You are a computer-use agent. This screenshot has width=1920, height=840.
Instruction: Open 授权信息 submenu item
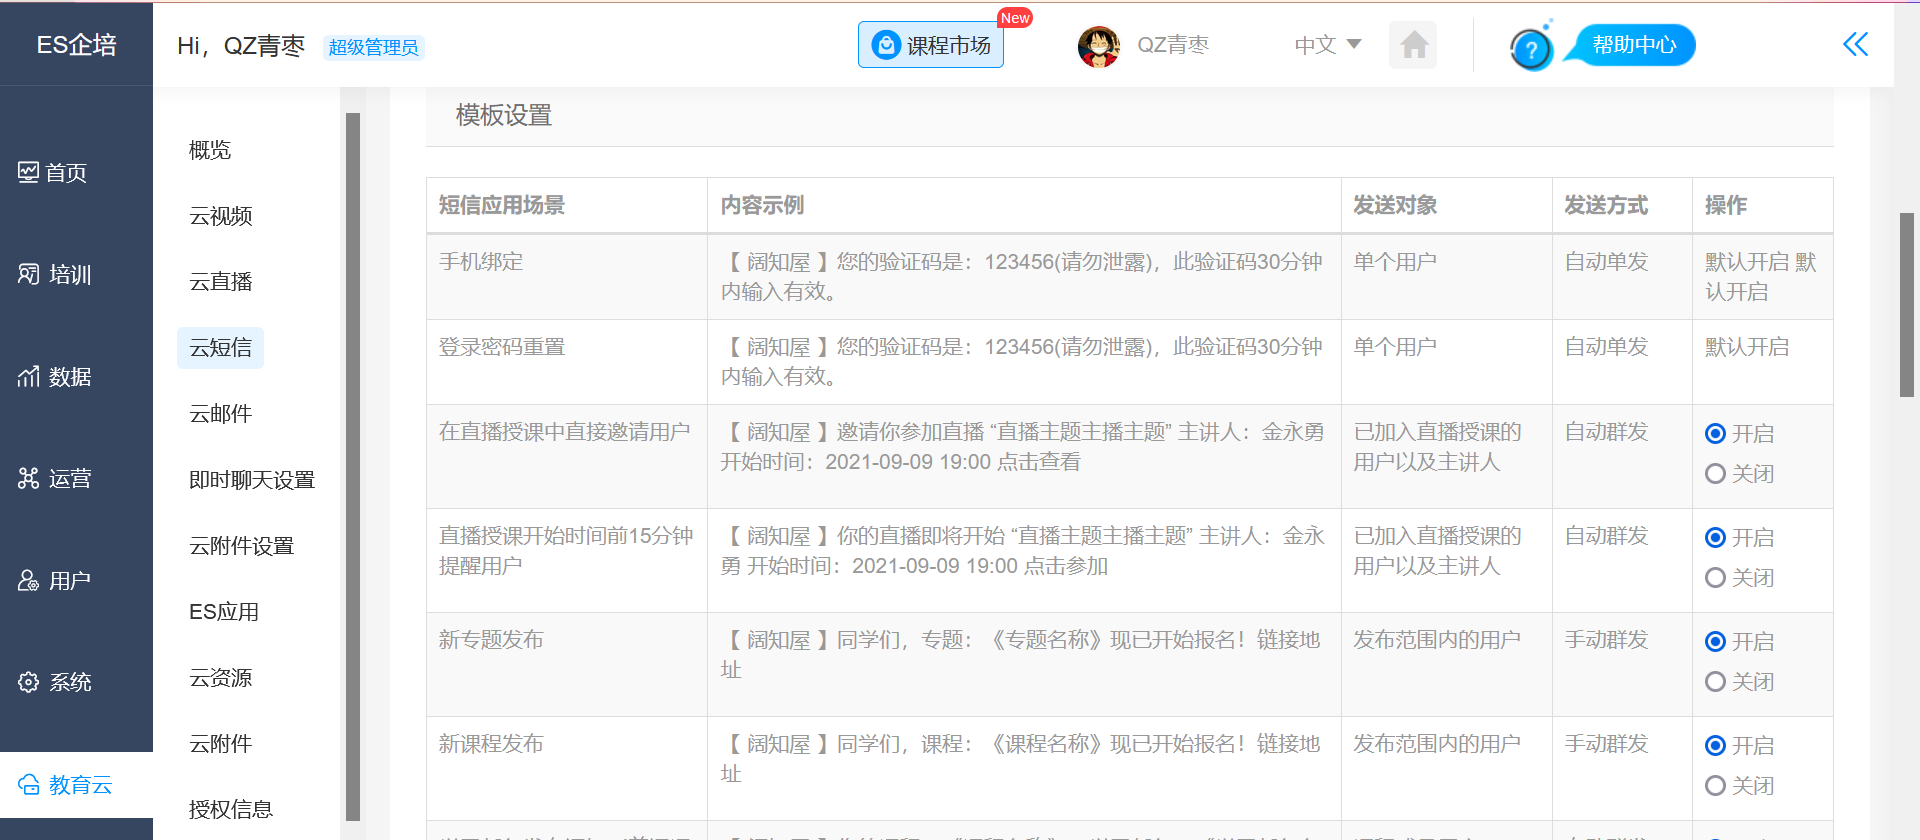(231, 810)
